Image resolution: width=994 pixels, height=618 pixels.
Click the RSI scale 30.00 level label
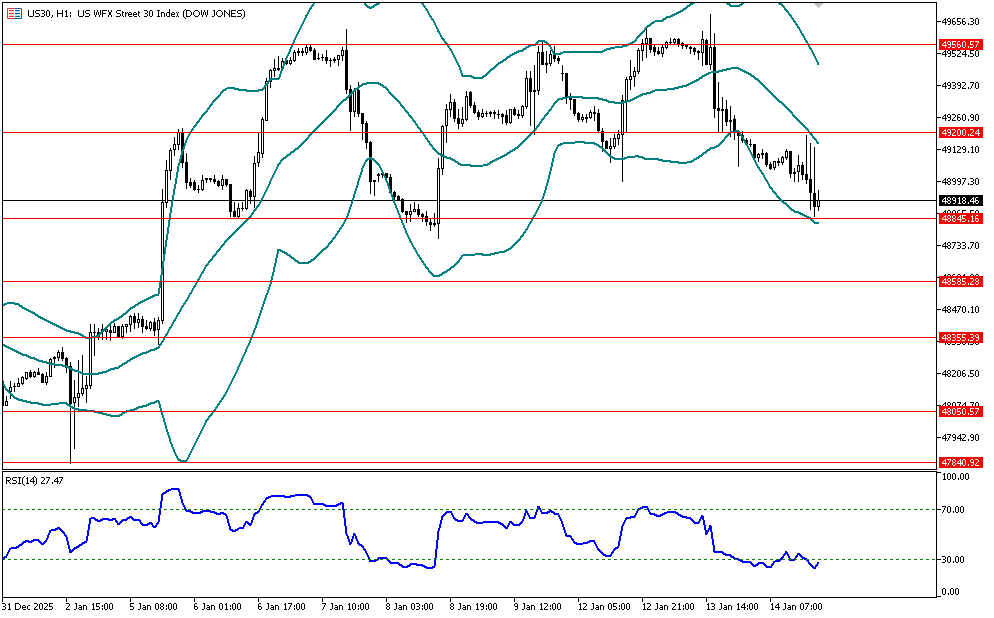pos(954,560)
